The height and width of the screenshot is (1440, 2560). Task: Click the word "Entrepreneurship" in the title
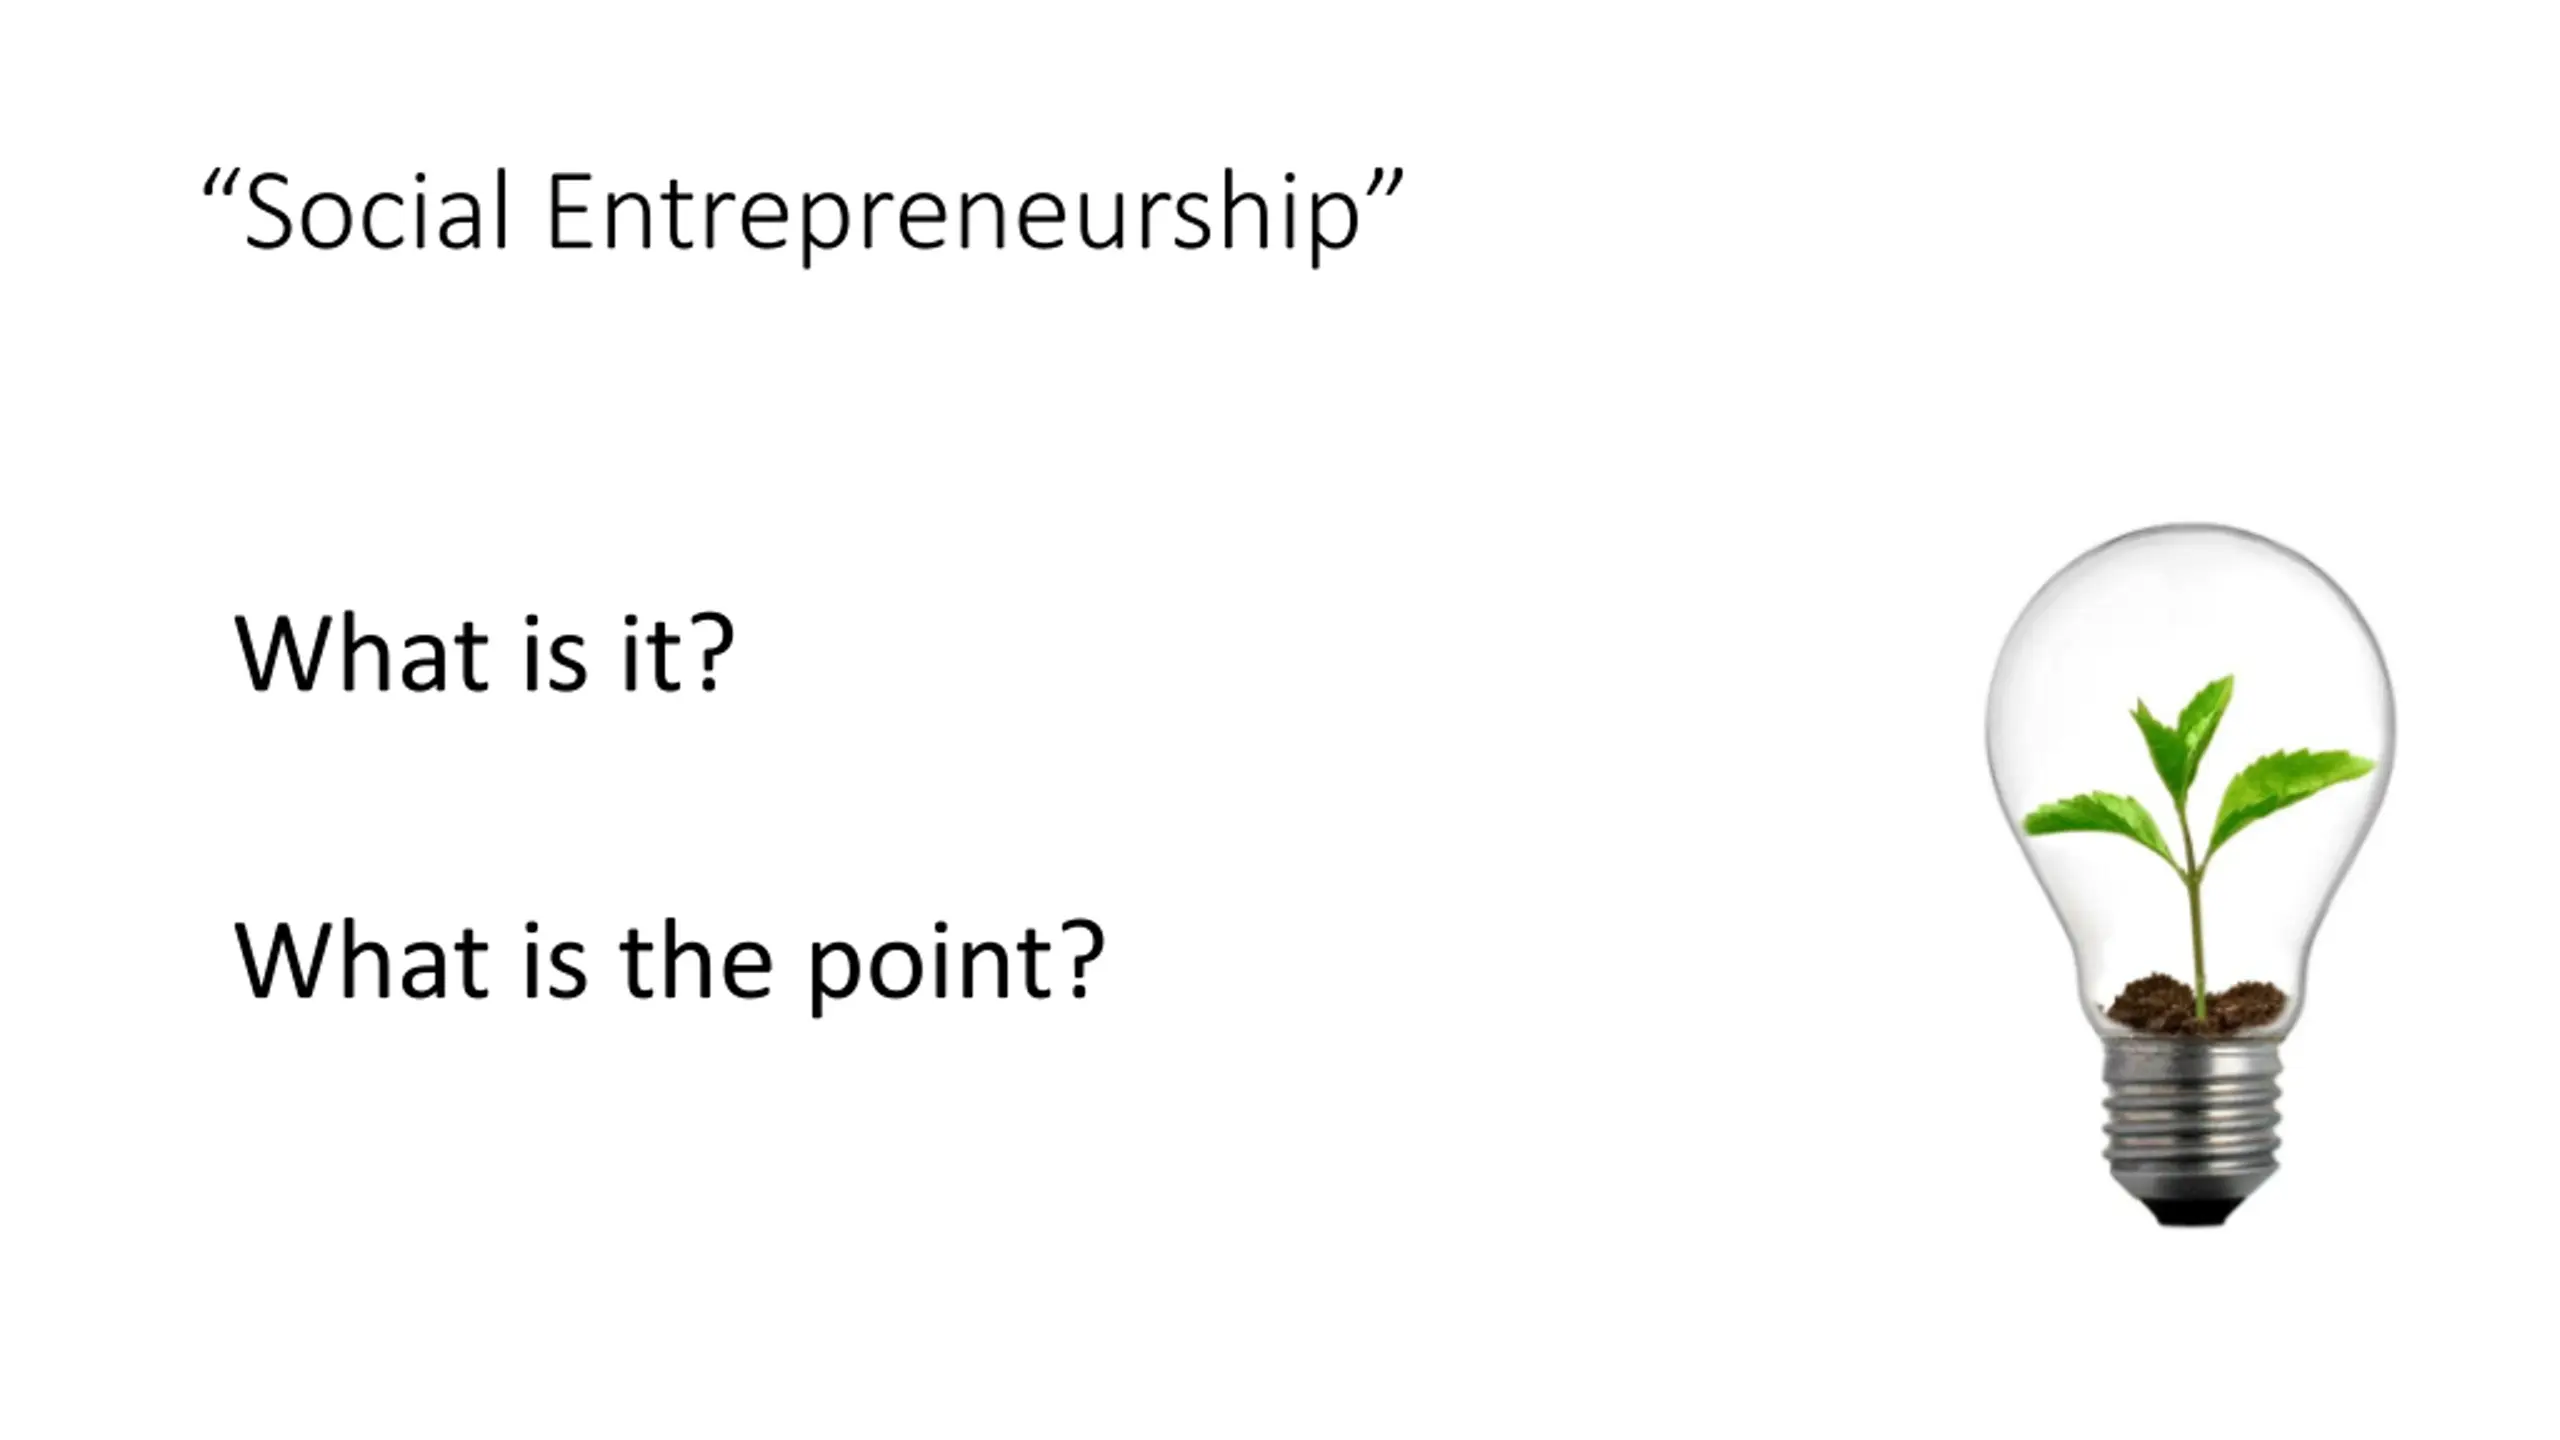pos(952,215)
